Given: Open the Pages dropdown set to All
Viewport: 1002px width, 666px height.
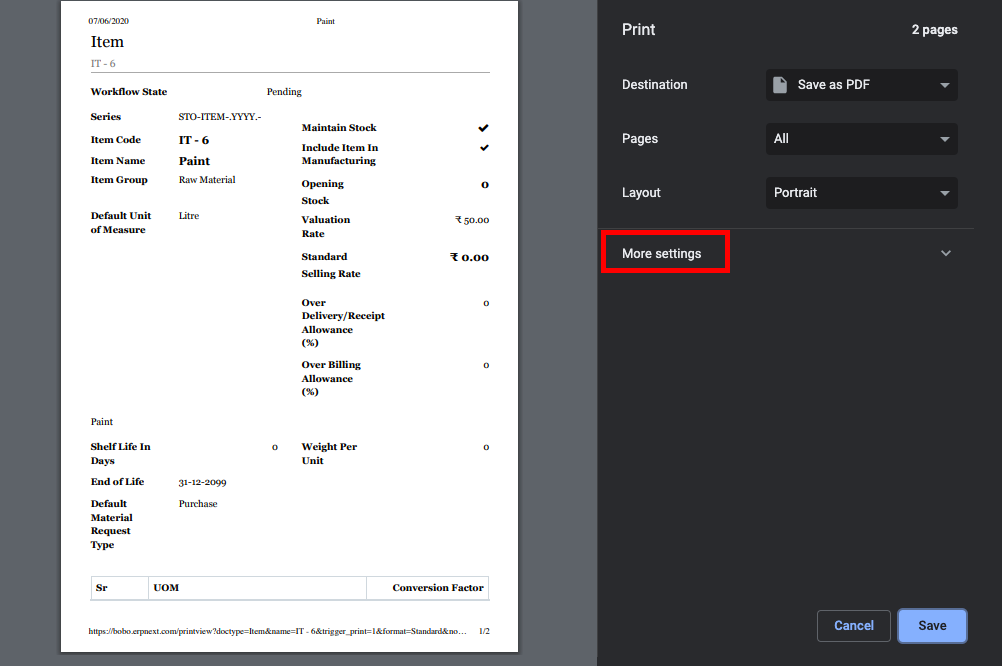Looking at the screenshot, I should pos(861,139).
